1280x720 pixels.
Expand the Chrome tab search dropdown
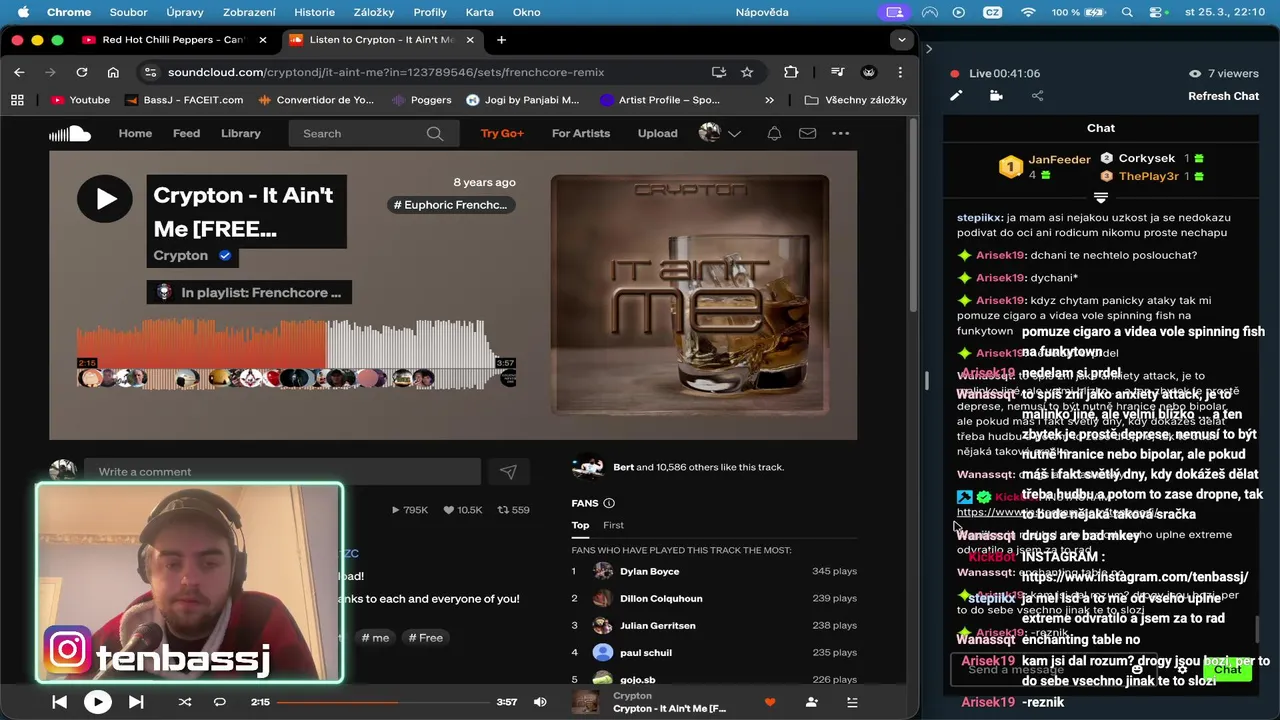(x=902, y=40)
